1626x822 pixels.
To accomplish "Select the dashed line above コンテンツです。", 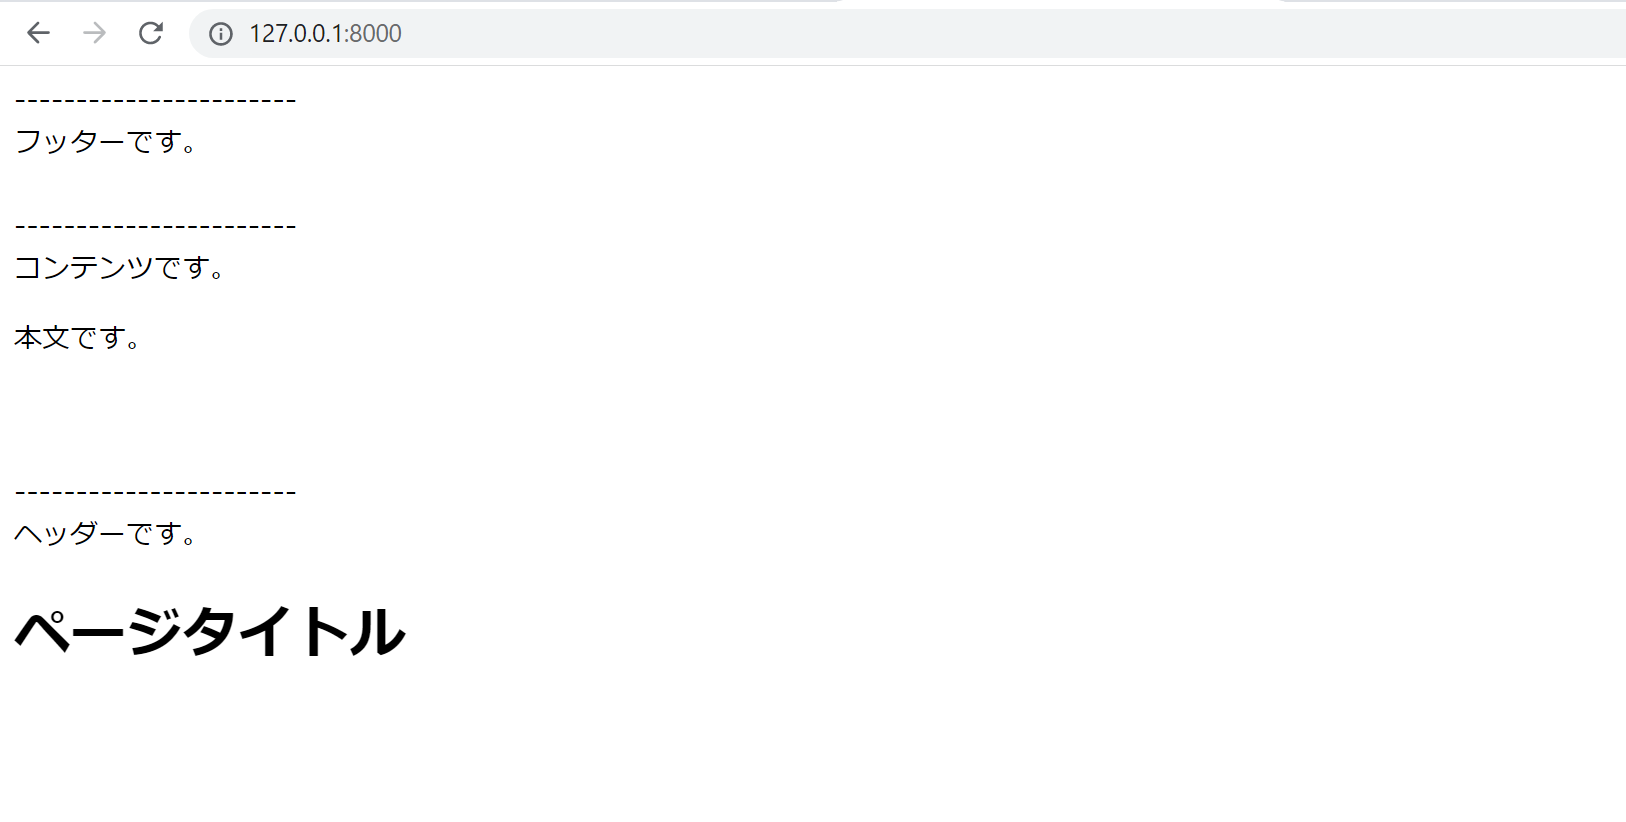I will tap(155, 227).
